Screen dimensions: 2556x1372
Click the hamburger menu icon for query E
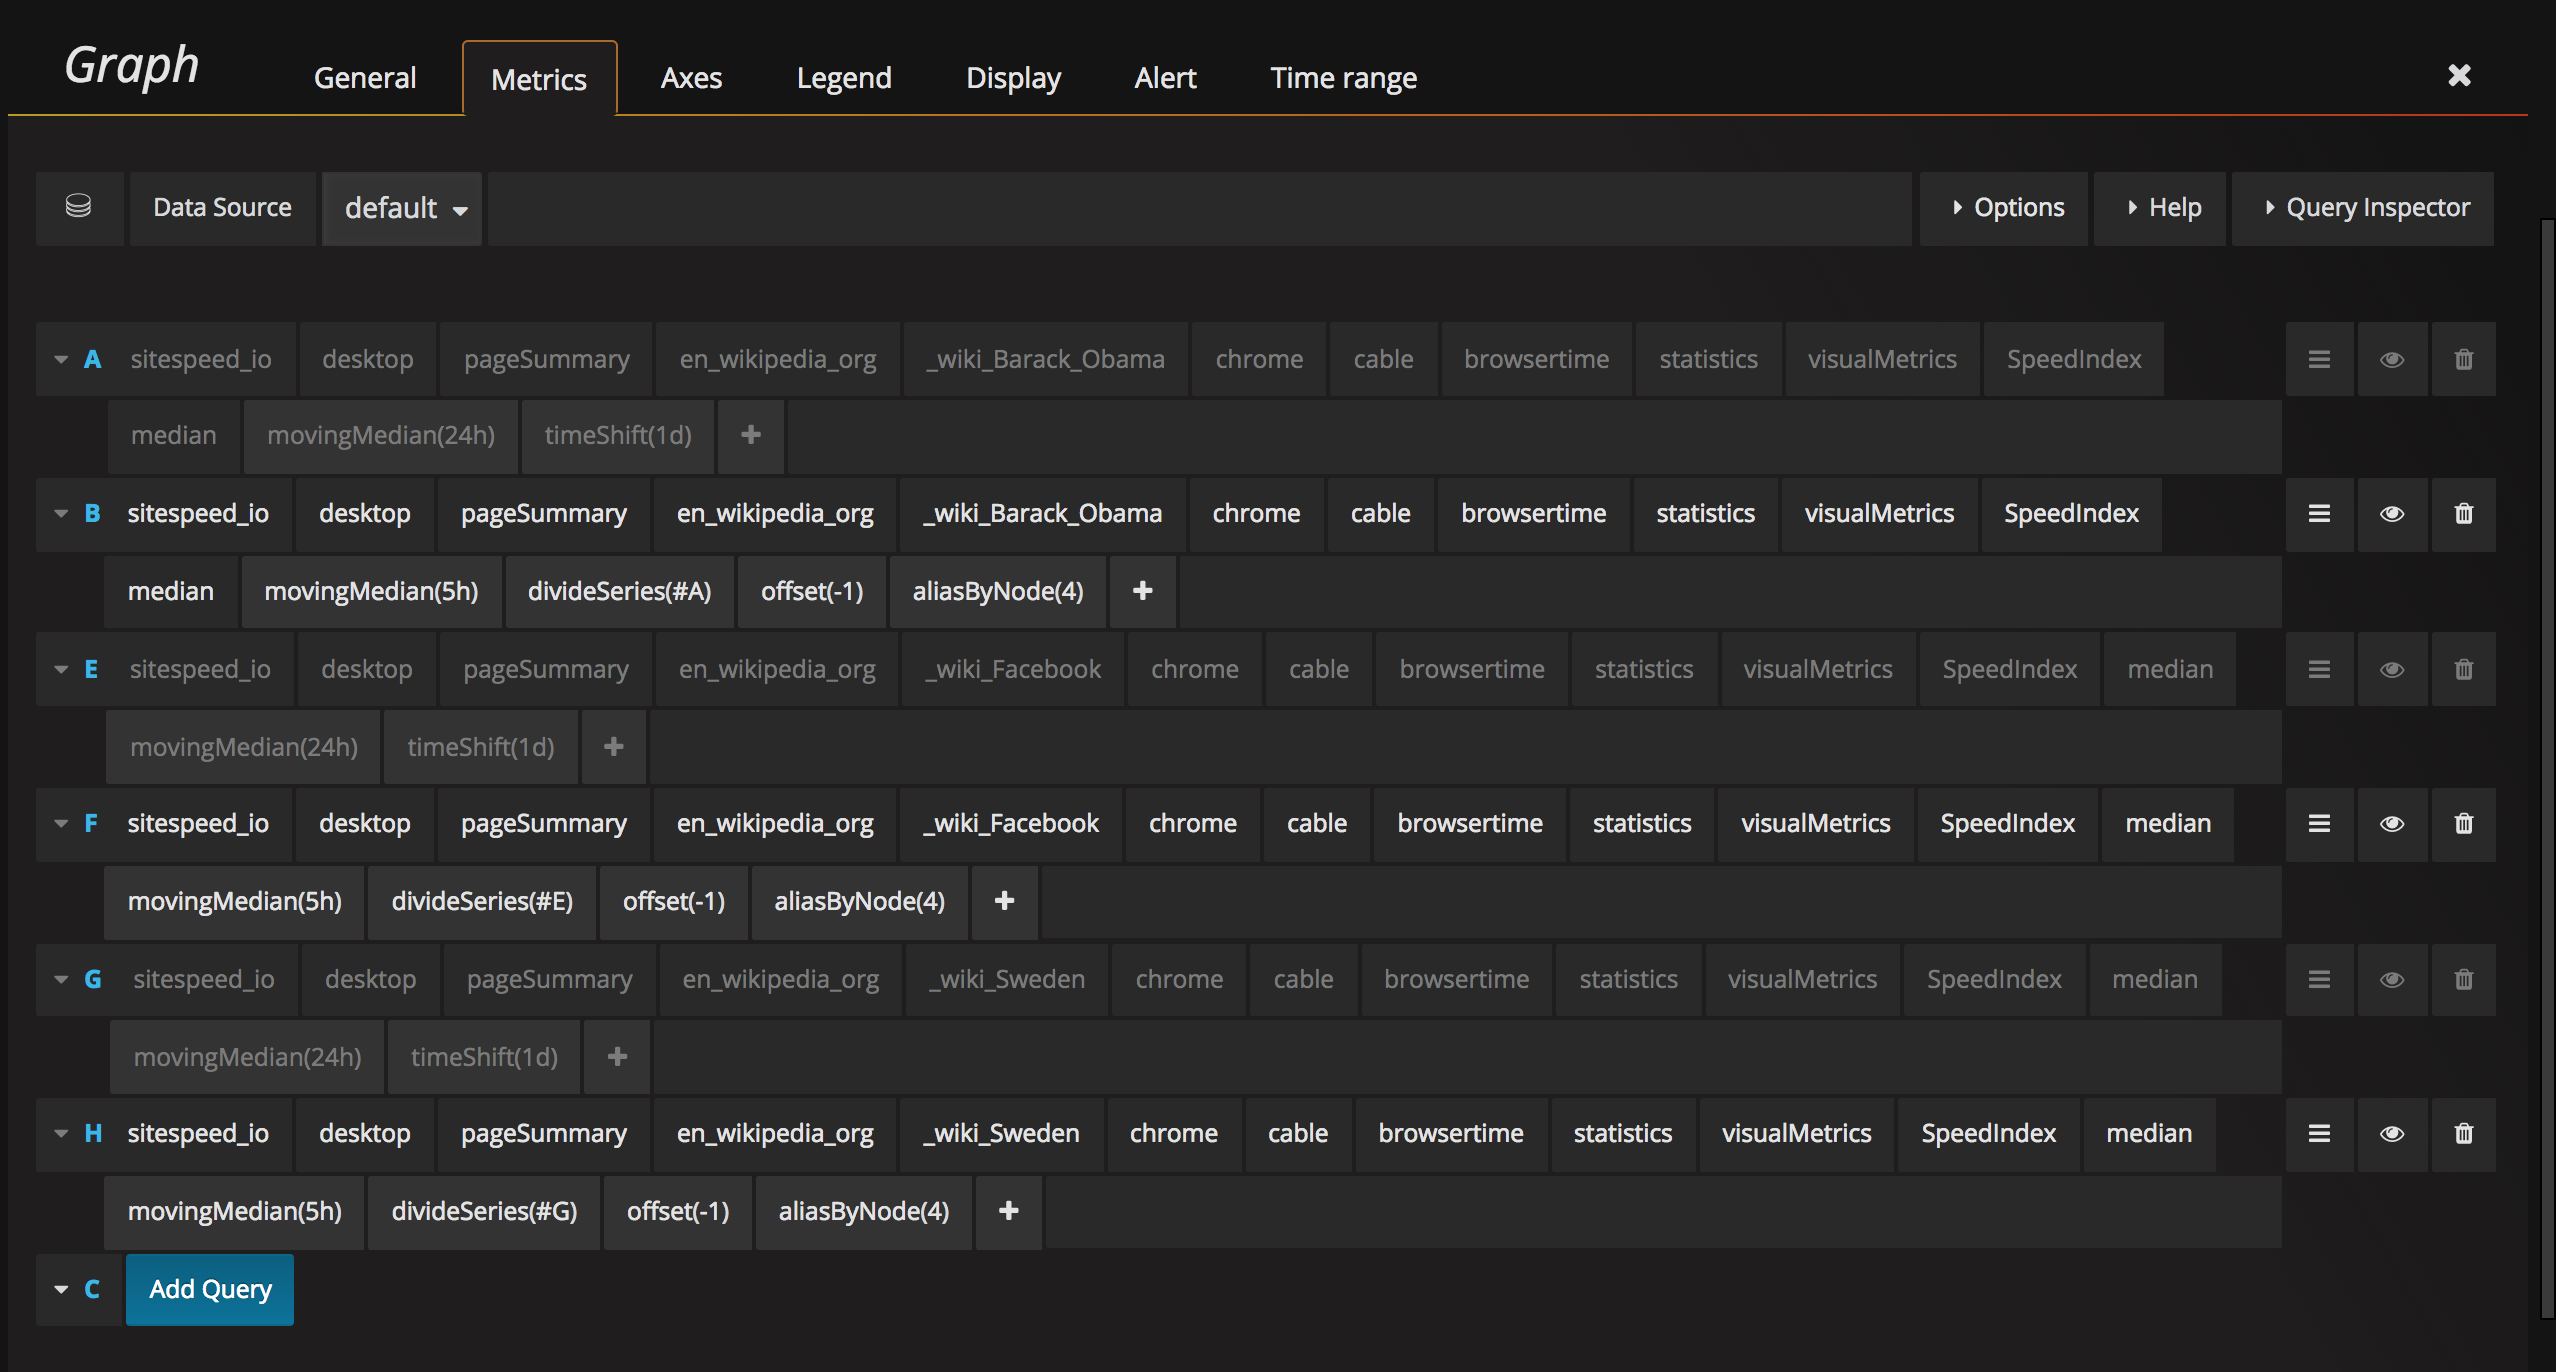tap(2319, 667)
